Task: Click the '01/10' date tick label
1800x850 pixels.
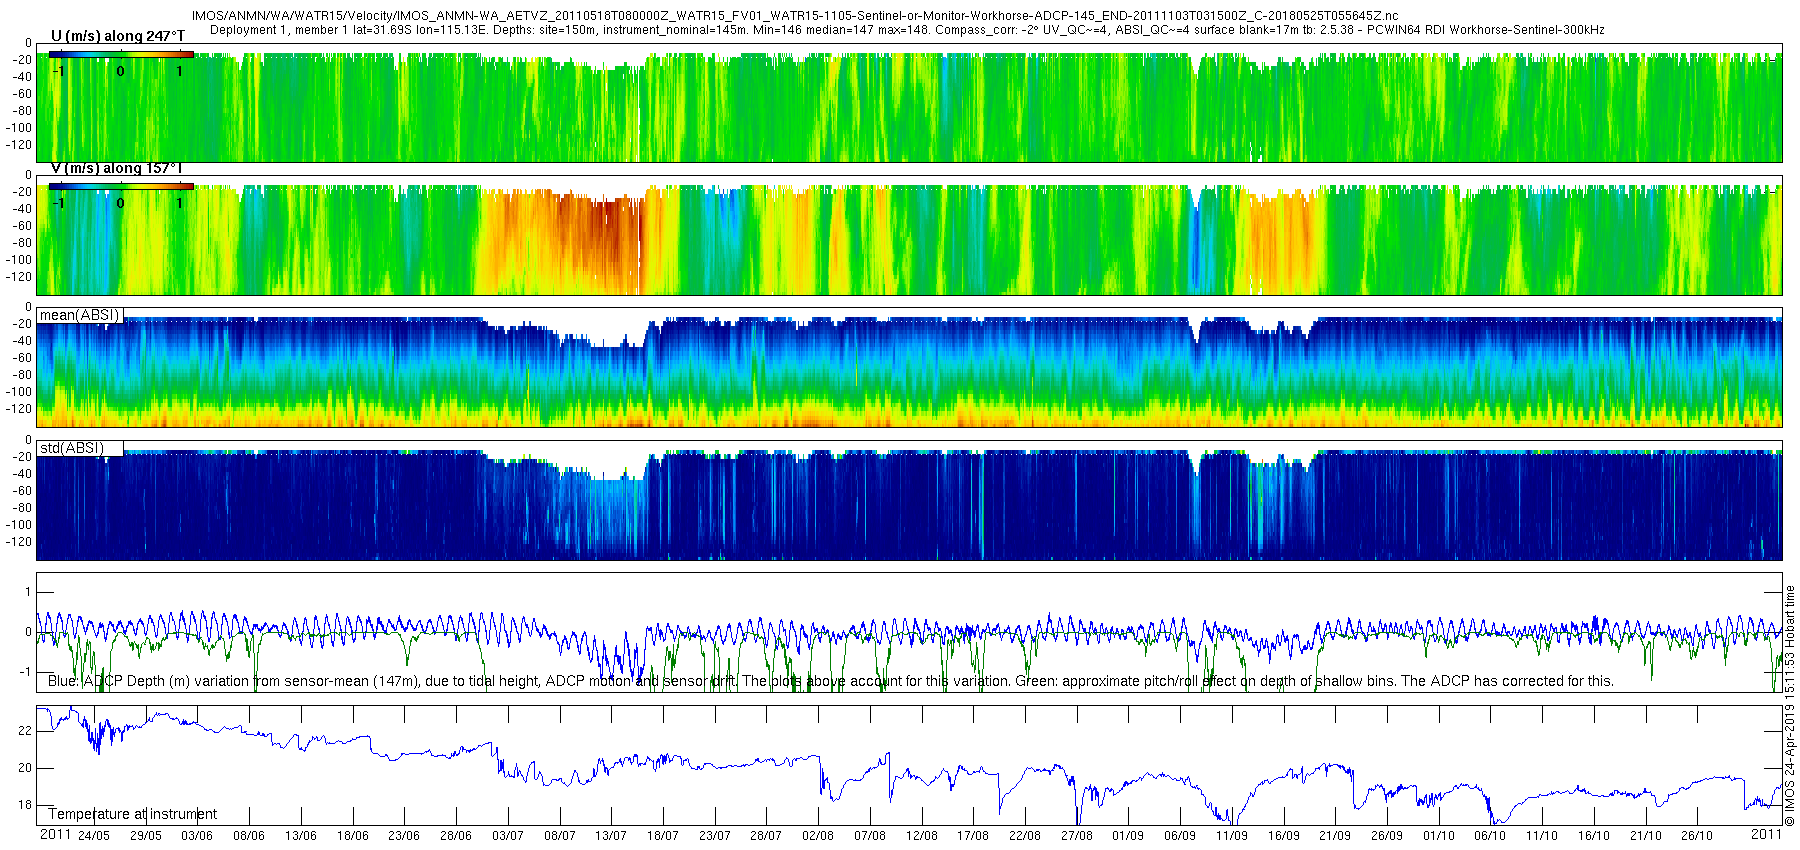Action: 1439,836
